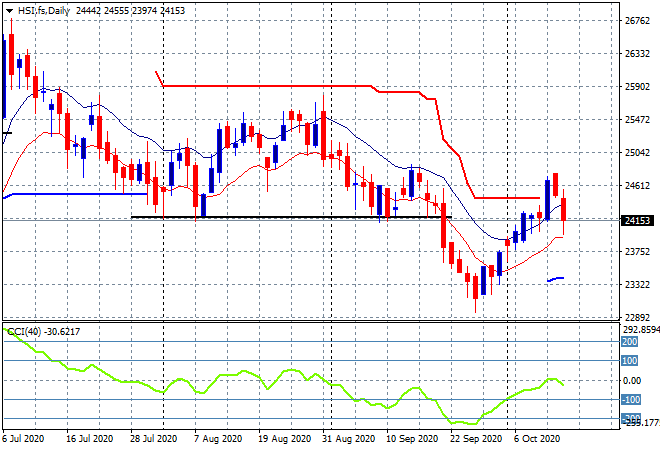Select the short blue line near 23322

pos(556,279)
